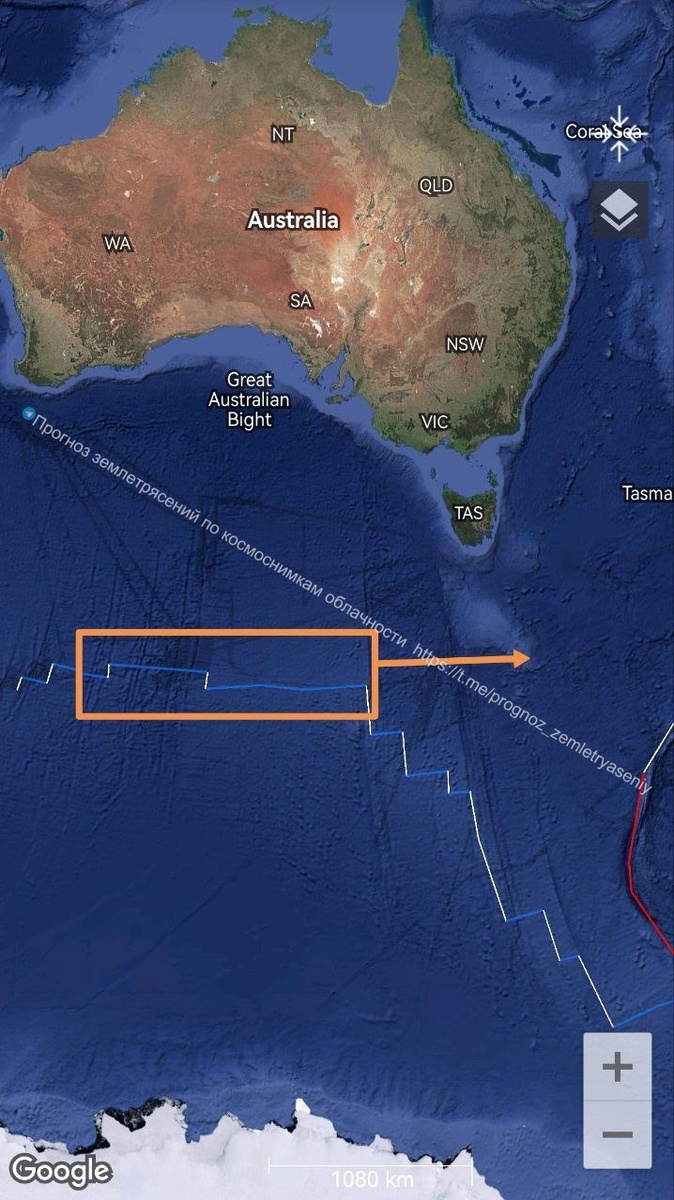The image size is (674, 1200).
Task: Zoom out with the minus button
Action: tap(617, 1134)
